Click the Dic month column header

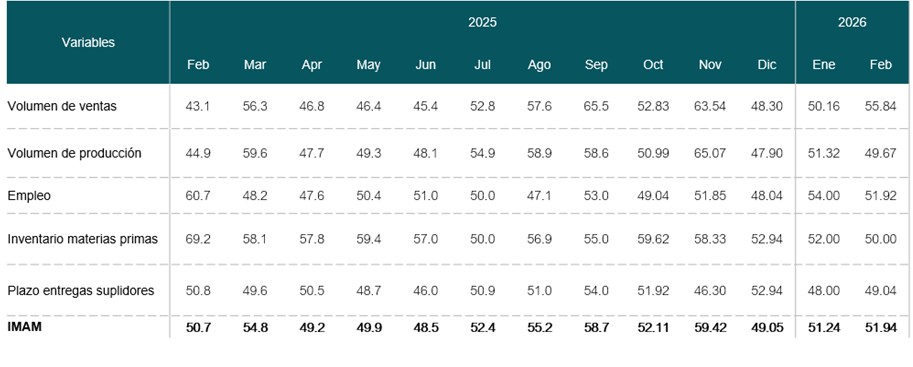click(x=767, y=65)
